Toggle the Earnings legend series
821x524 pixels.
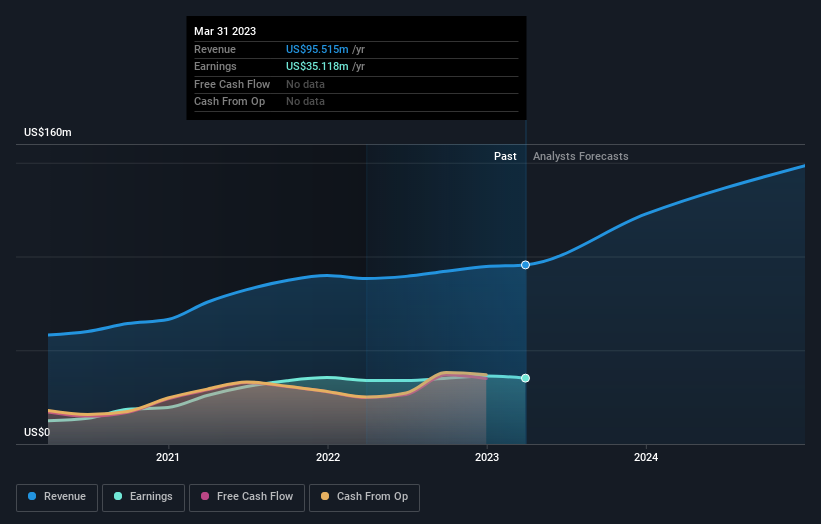pos(143,497)
